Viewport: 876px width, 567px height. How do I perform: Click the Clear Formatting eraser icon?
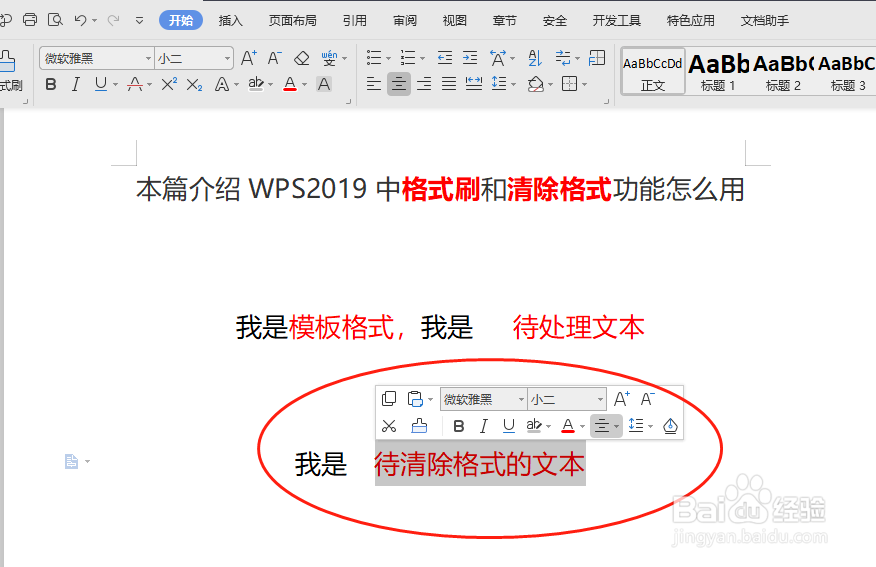pyautogui.click(x=302, y=58)
